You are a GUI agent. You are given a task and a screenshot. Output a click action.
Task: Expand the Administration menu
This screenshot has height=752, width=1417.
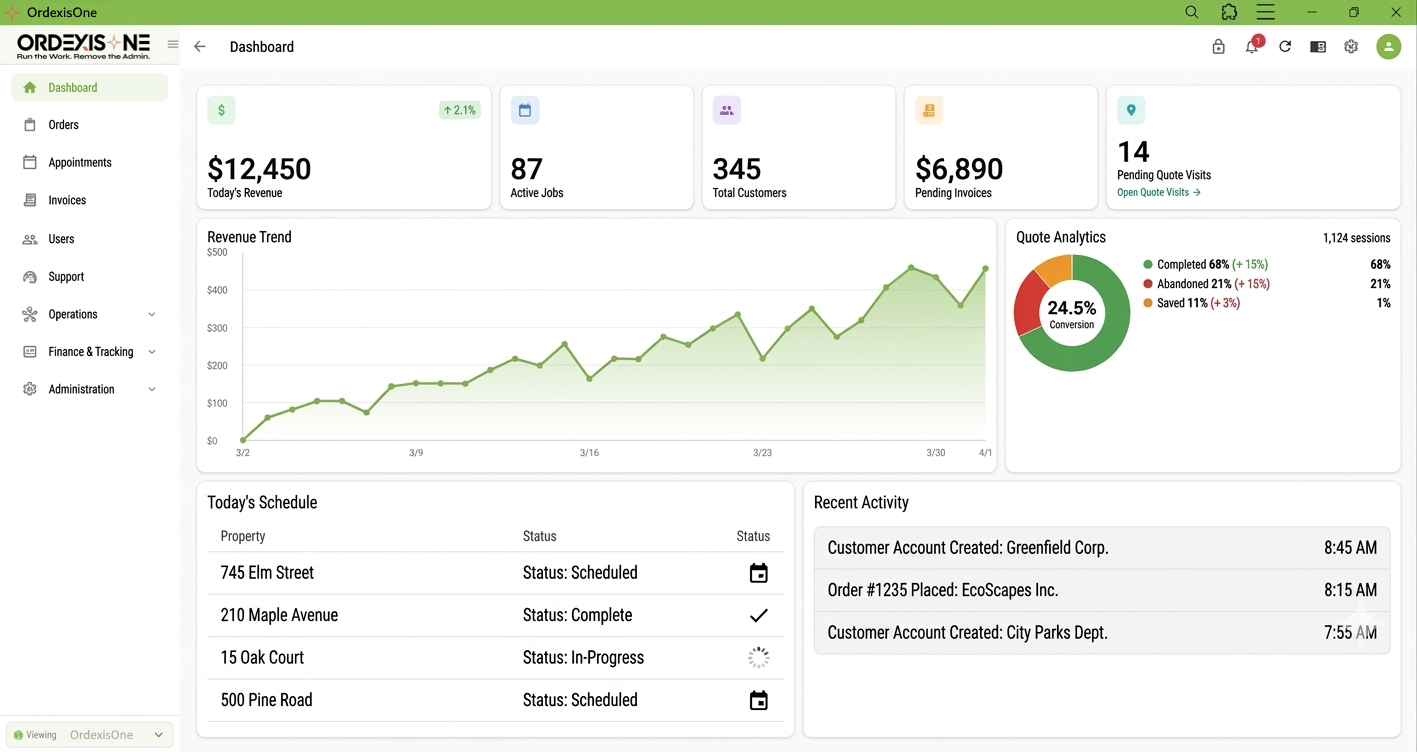[x=82, y=389]
